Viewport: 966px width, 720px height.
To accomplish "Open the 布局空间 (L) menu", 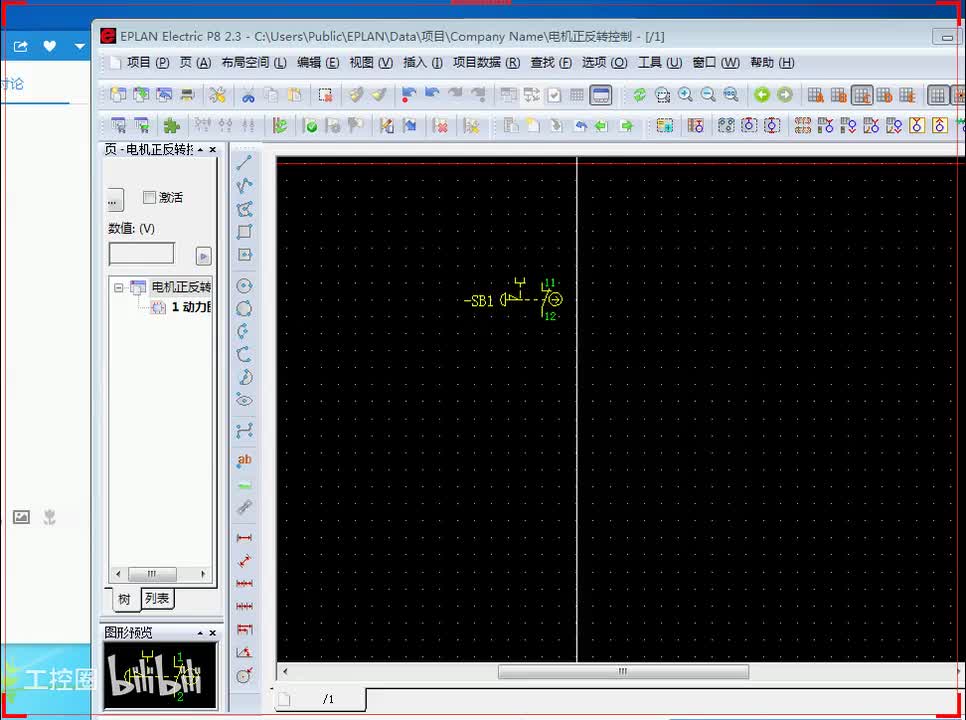I will coord(254,63).
